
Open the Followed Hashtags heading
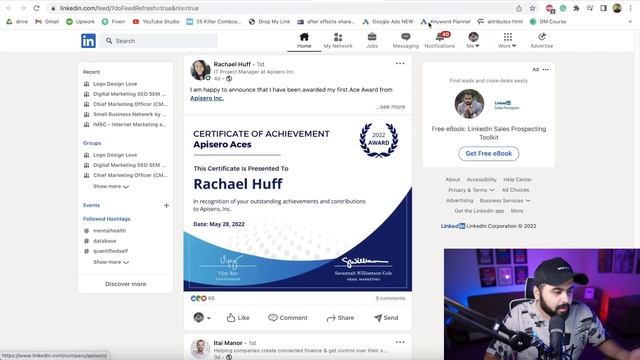107,219
